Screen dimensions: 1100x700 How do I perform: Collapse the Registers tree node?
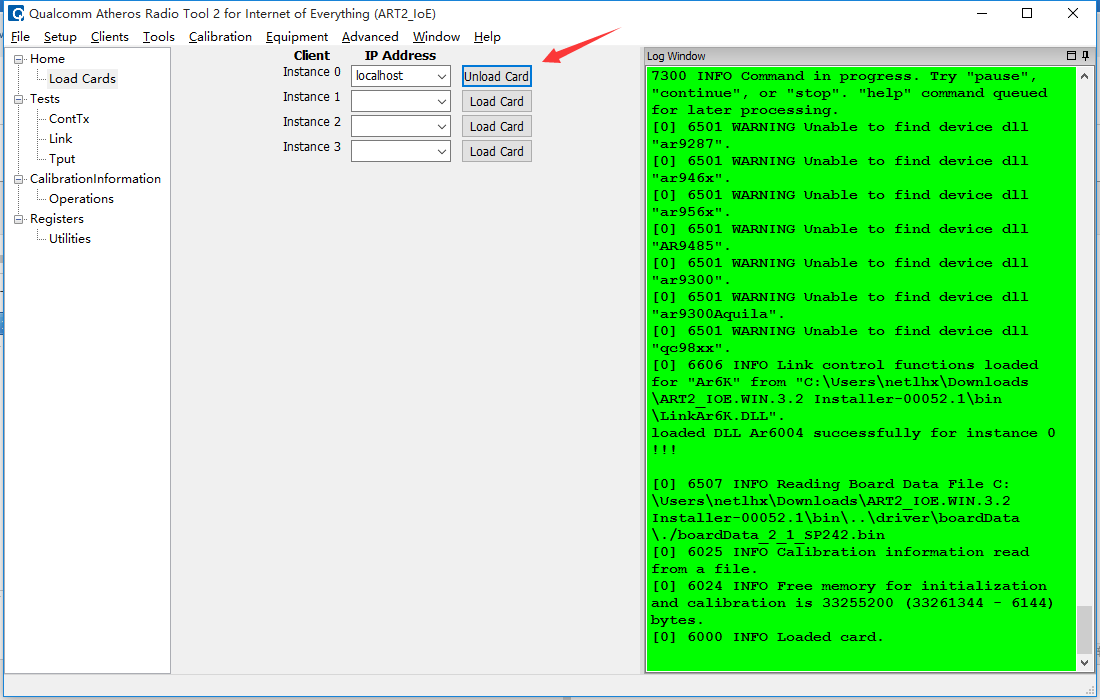point(18,219)
